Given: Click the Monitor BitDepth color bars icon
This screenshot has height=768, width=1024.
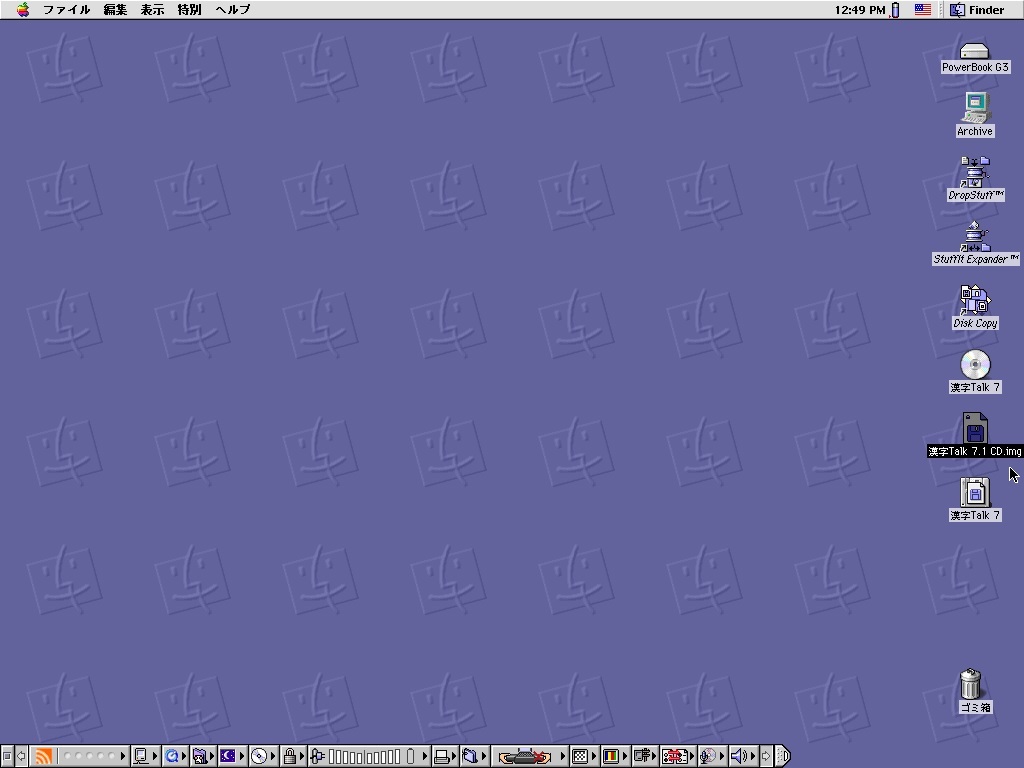Looking at the screenshot, I should [611, 756].
